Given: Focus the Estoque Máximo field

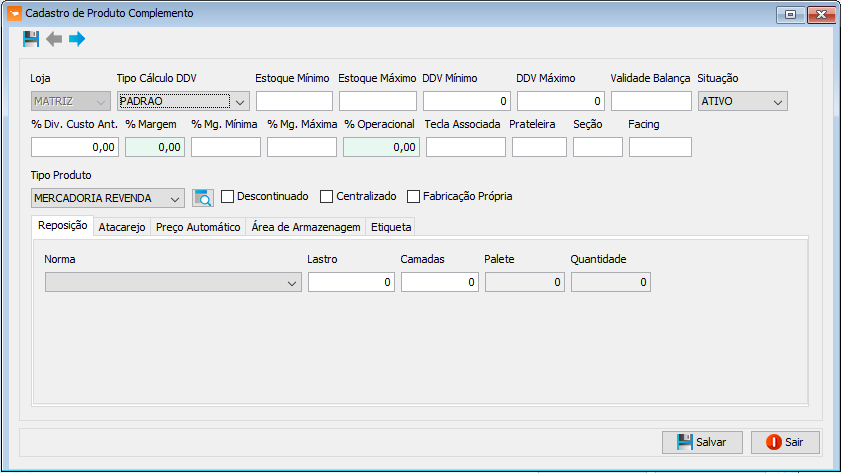Looking at the screenshot, I should (x=378, y=101).
